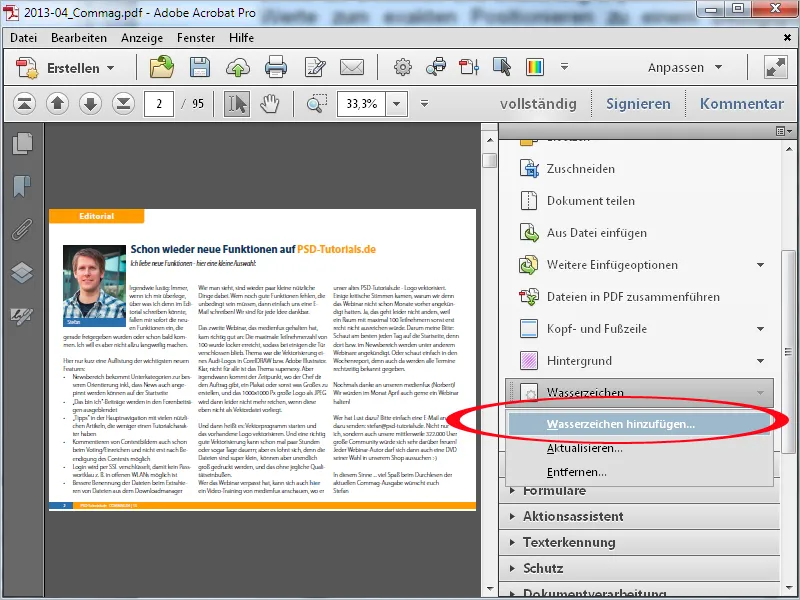Print the document using the printer icon
800x600 pixels.
coord(276,67)
